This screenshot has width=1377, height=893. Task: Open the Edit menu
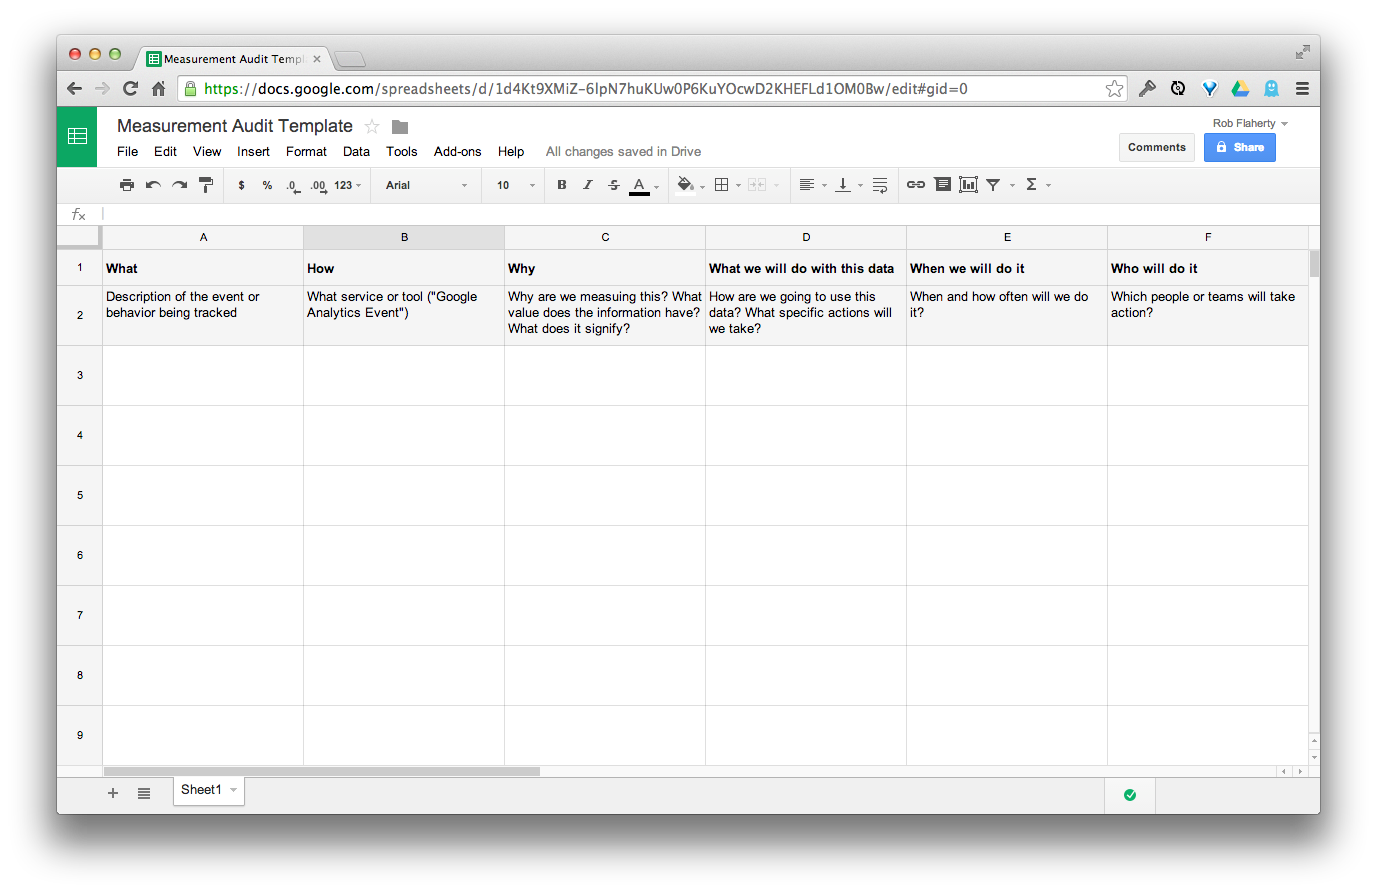click(165, 152)
